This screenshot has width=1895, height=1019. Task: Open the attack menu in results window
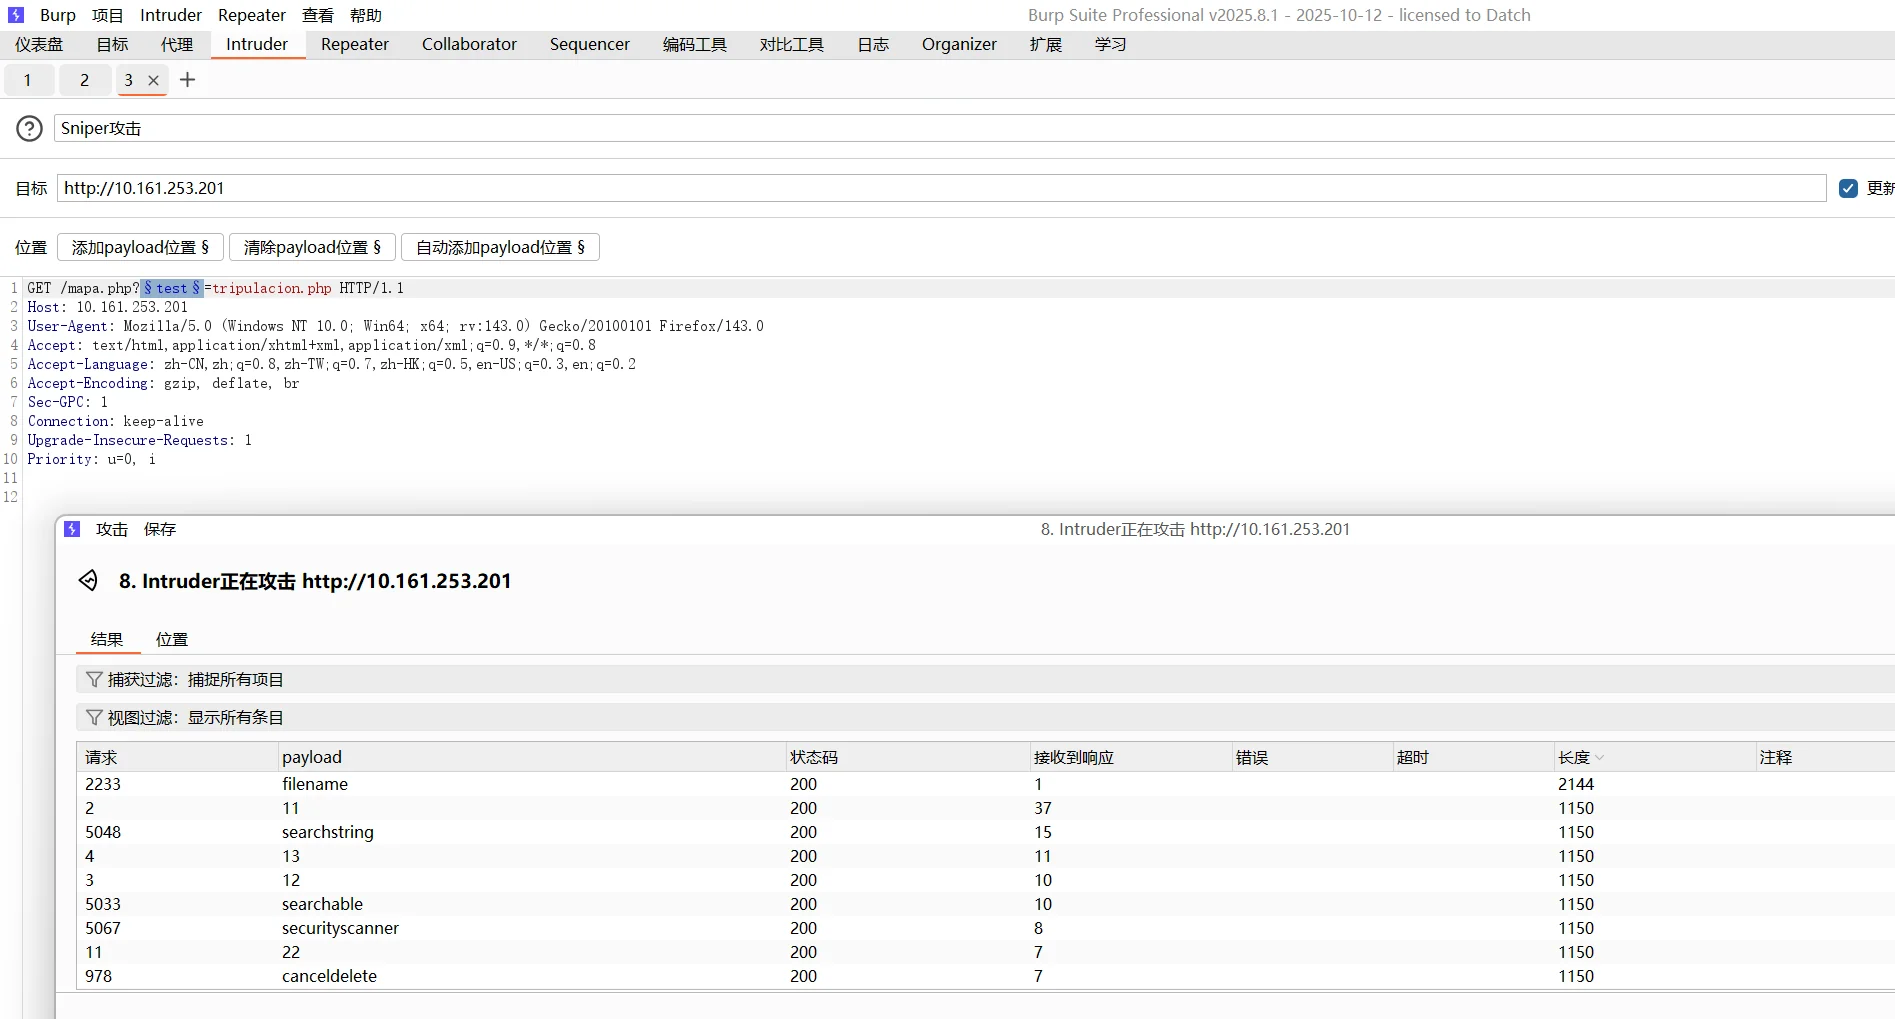(x=111, y=529)
